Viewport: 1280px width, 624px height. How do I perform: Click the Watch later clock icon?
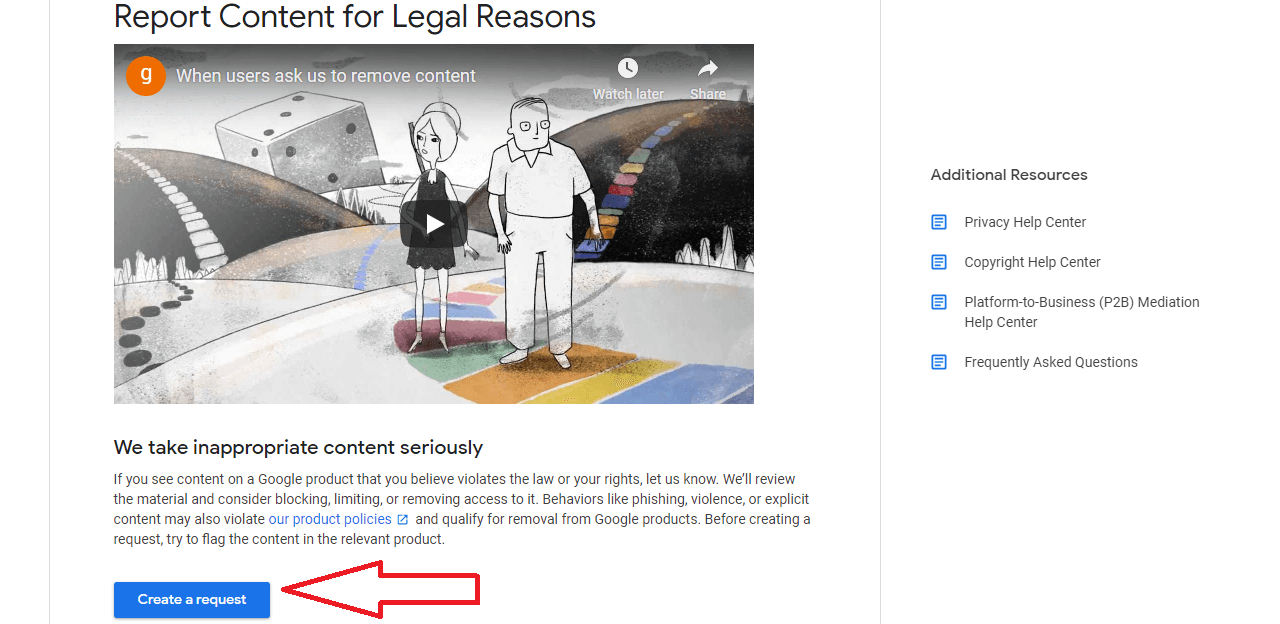627,68
